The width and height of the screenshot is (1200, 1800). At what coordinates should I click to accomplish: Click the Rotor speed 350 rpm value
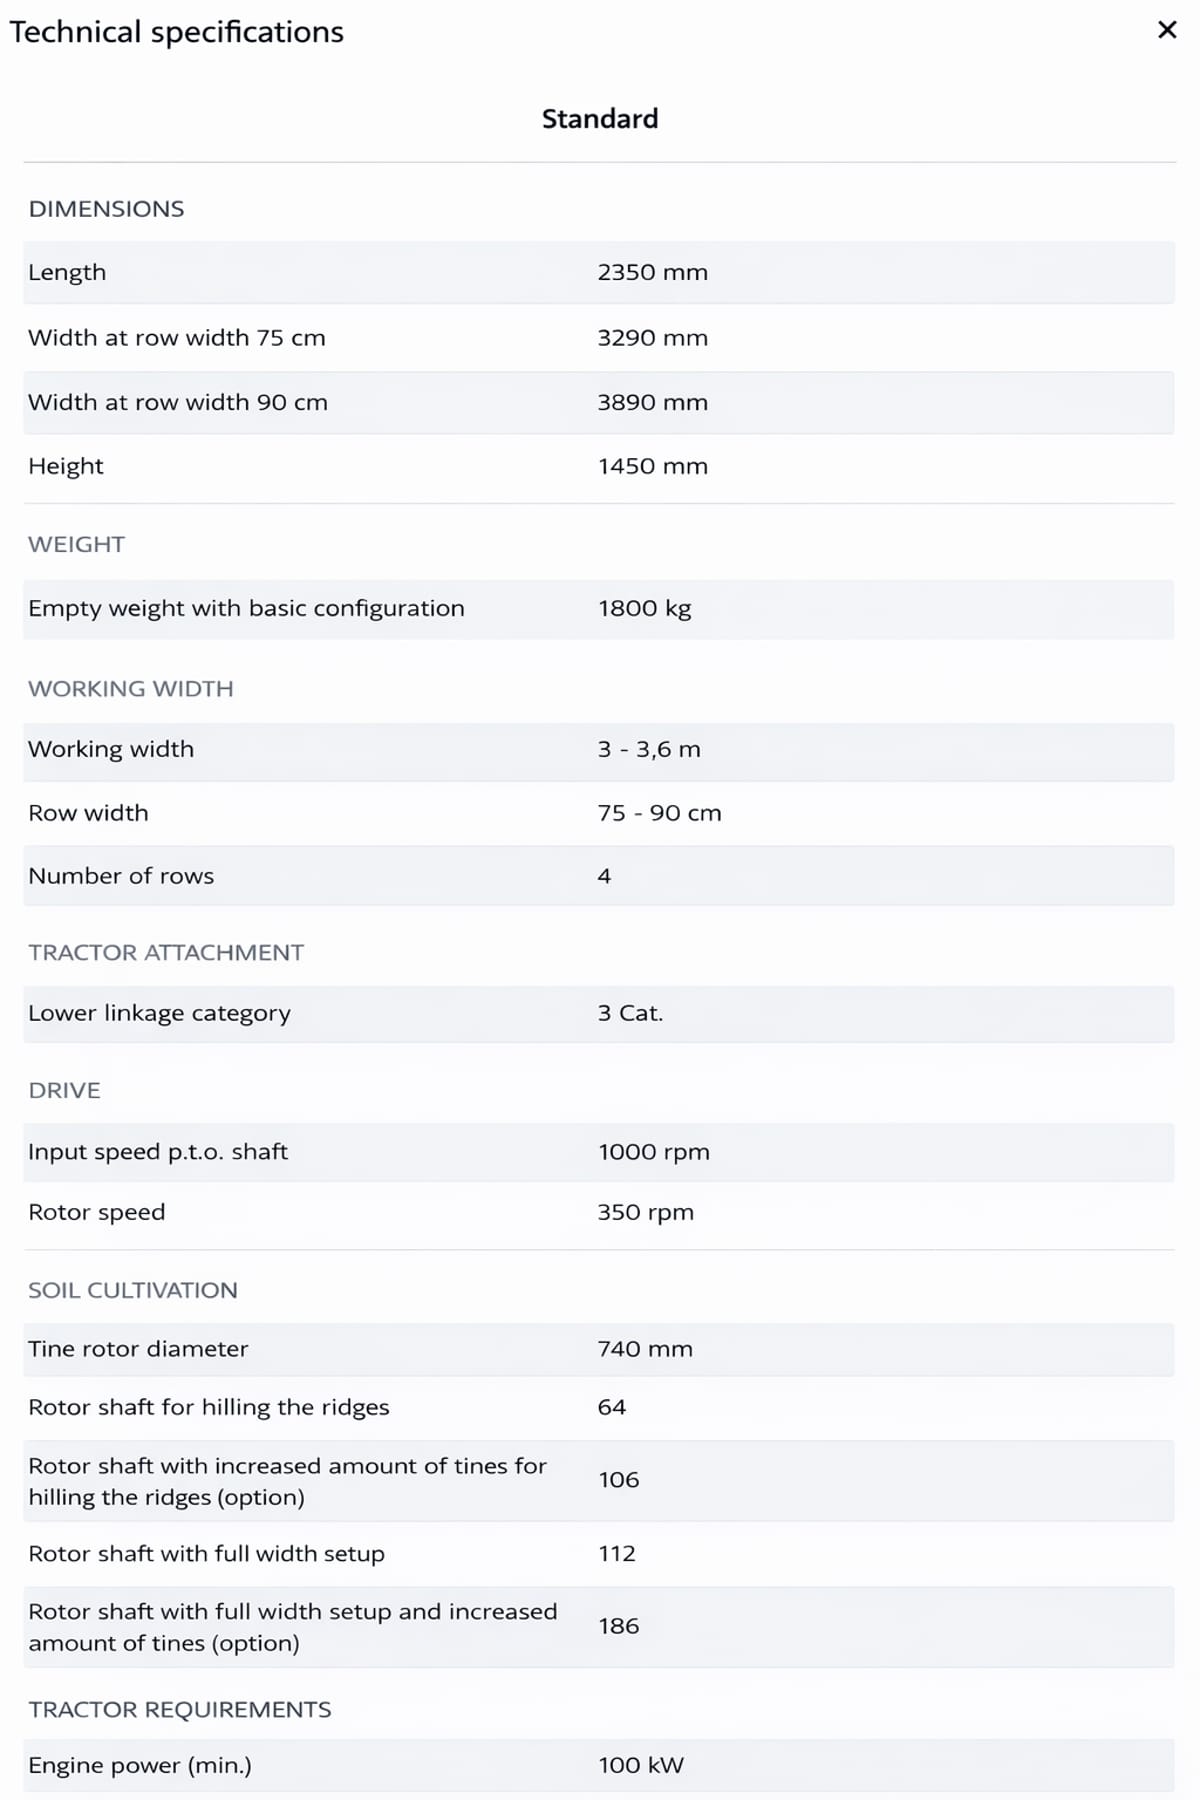(x=645, y=1212)
